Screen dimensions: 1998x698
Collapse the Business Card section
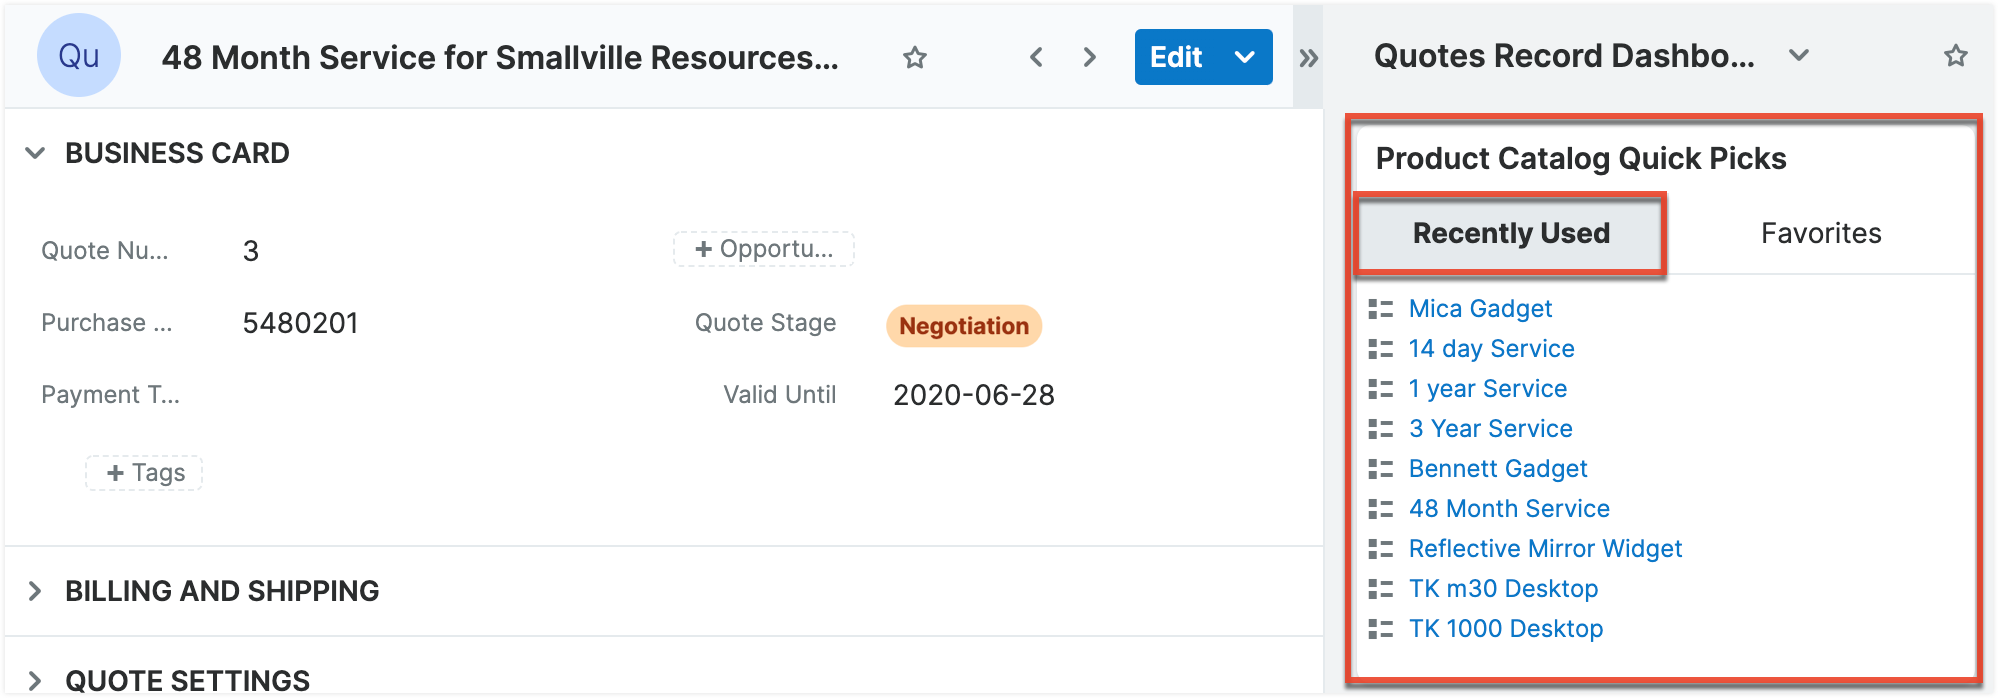pyautogui.click(x=35, y=153)
